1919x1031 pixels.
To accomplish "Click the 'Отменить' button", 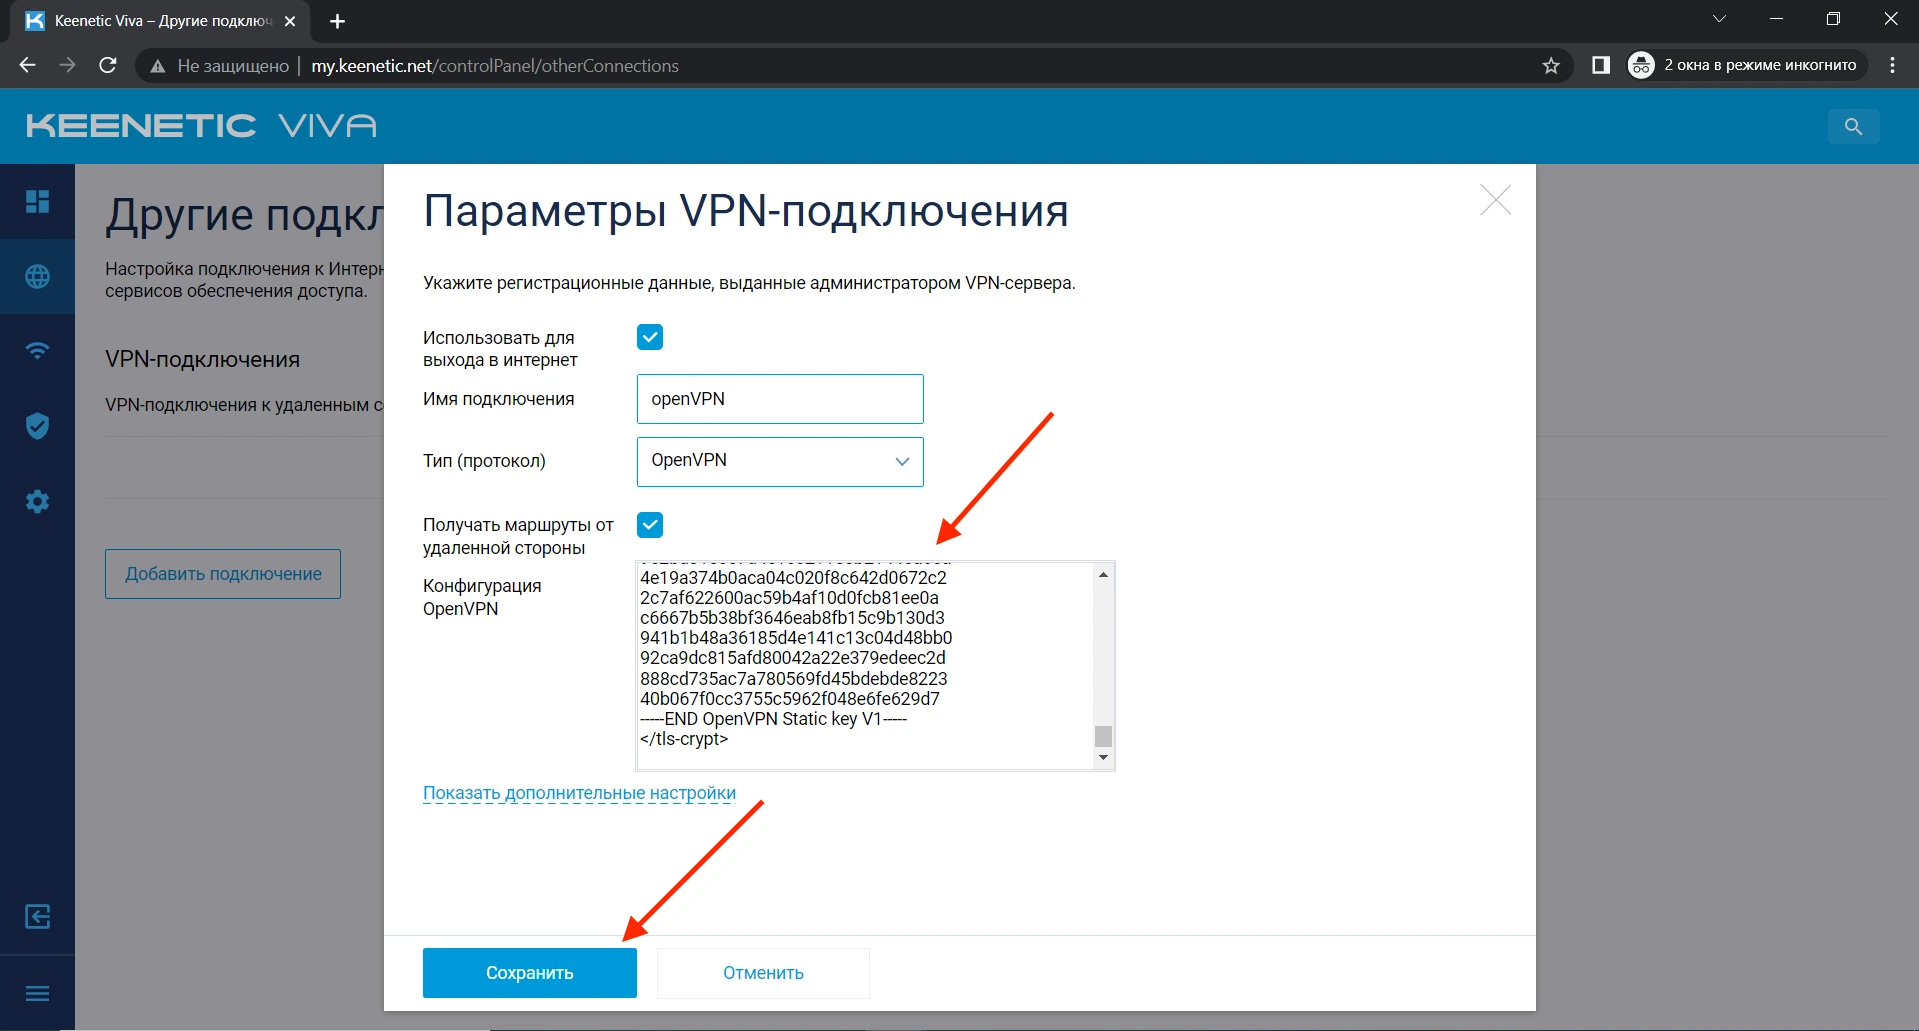I will (763, 973).
